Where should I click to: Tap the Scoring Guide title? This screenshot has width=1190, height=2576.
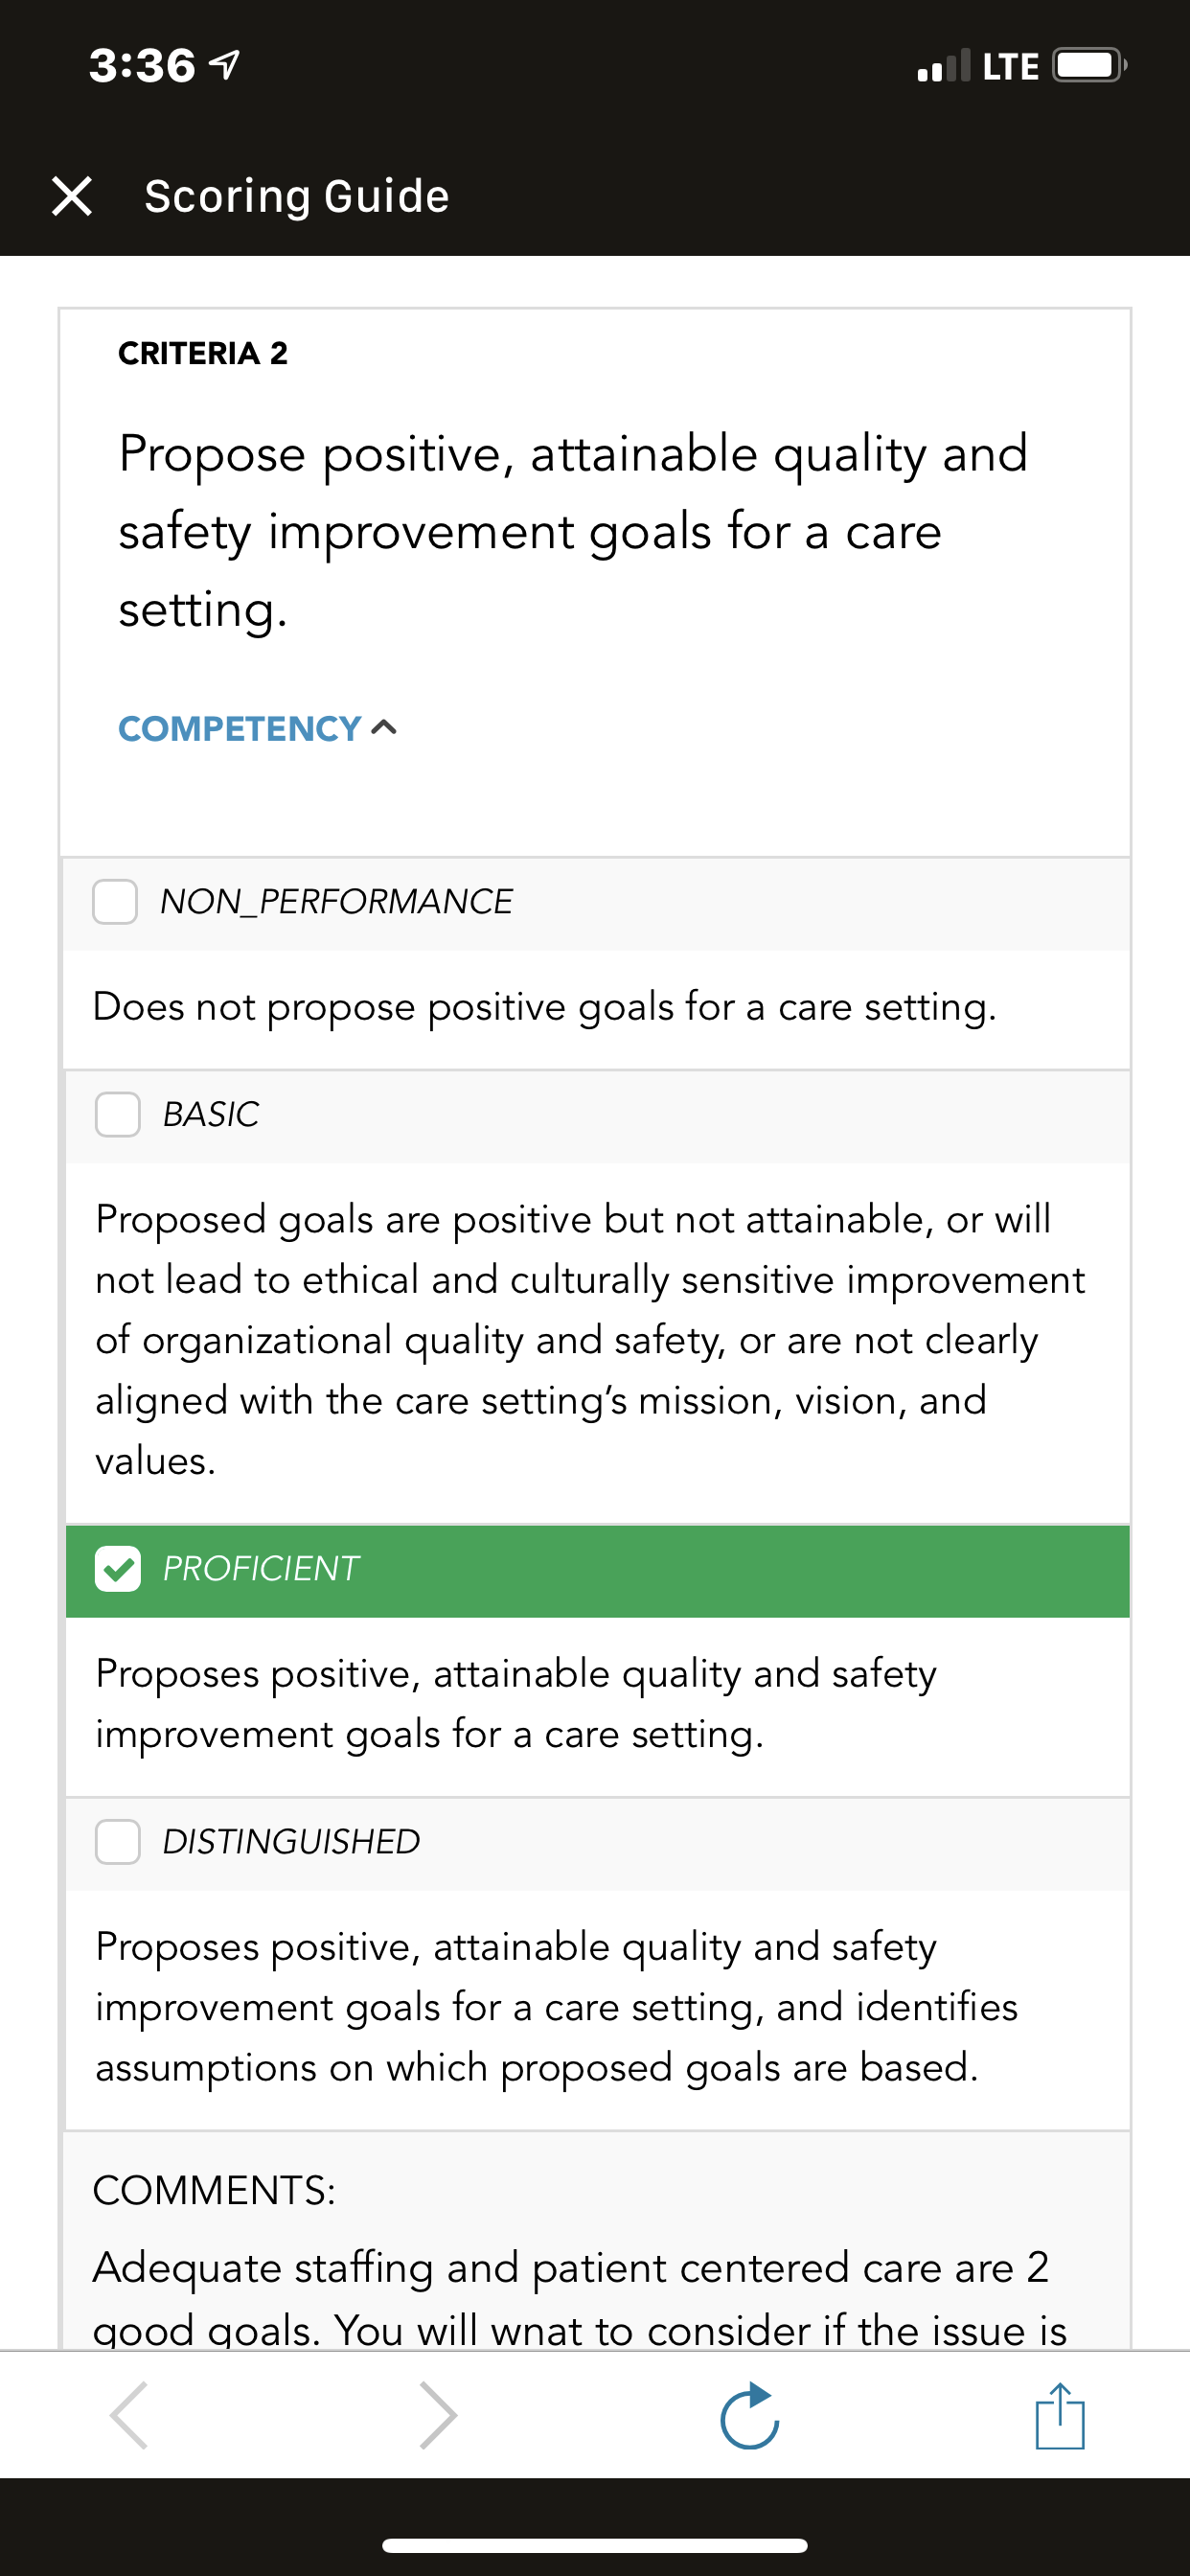click(297, 196)
